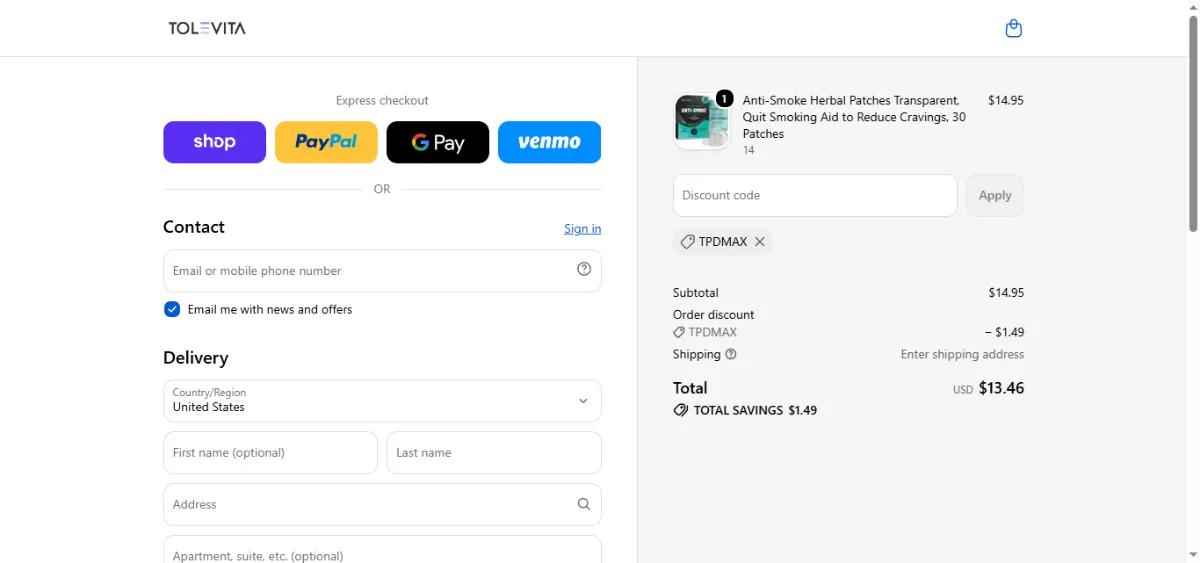Focus the First name (optional) field
This screenshot has width=1200, height=563.
(270, 452)
